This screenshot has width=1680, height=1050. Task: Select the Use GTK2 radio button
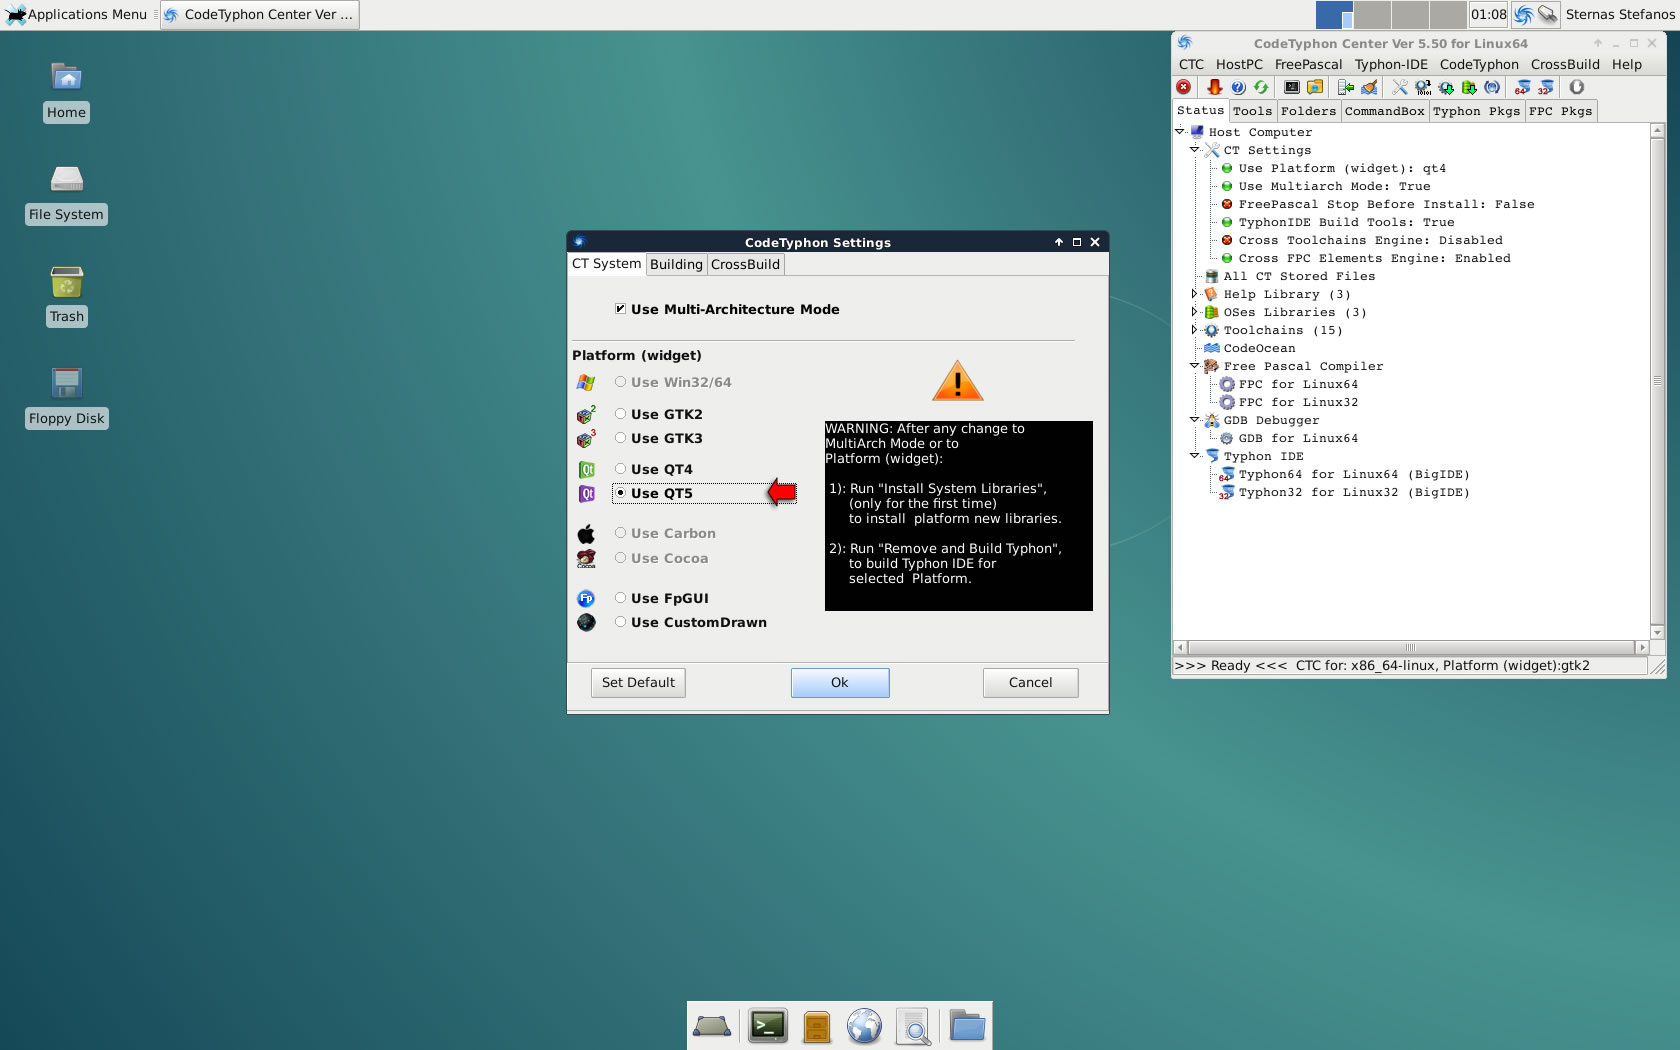coord(620,414)
